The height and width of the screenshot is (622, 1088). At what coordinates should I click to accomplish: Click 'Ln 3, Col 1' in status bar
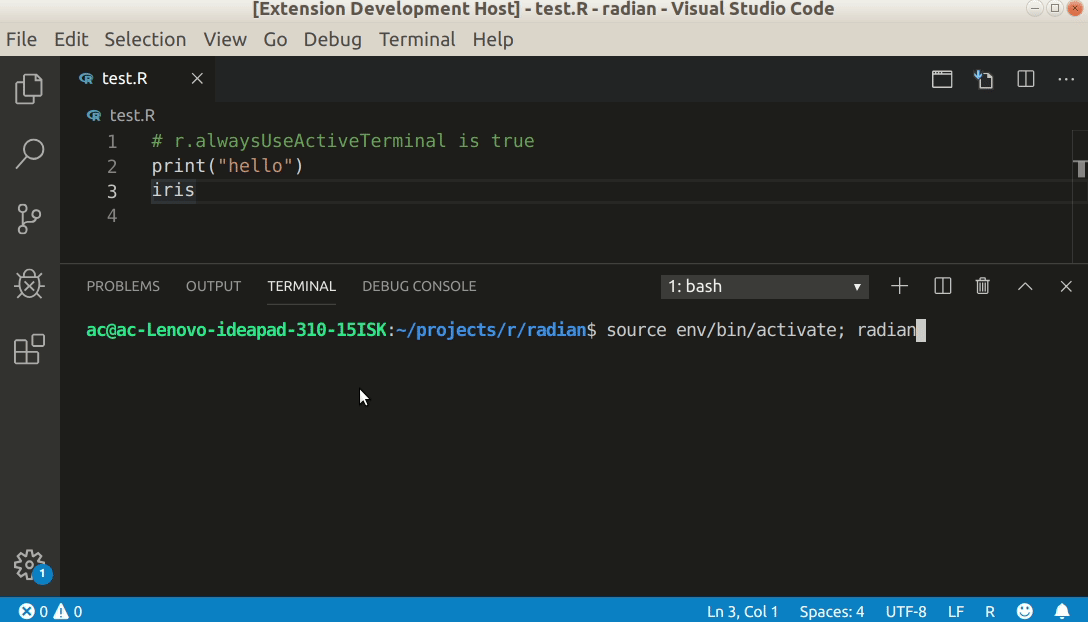tap(742, 612)
